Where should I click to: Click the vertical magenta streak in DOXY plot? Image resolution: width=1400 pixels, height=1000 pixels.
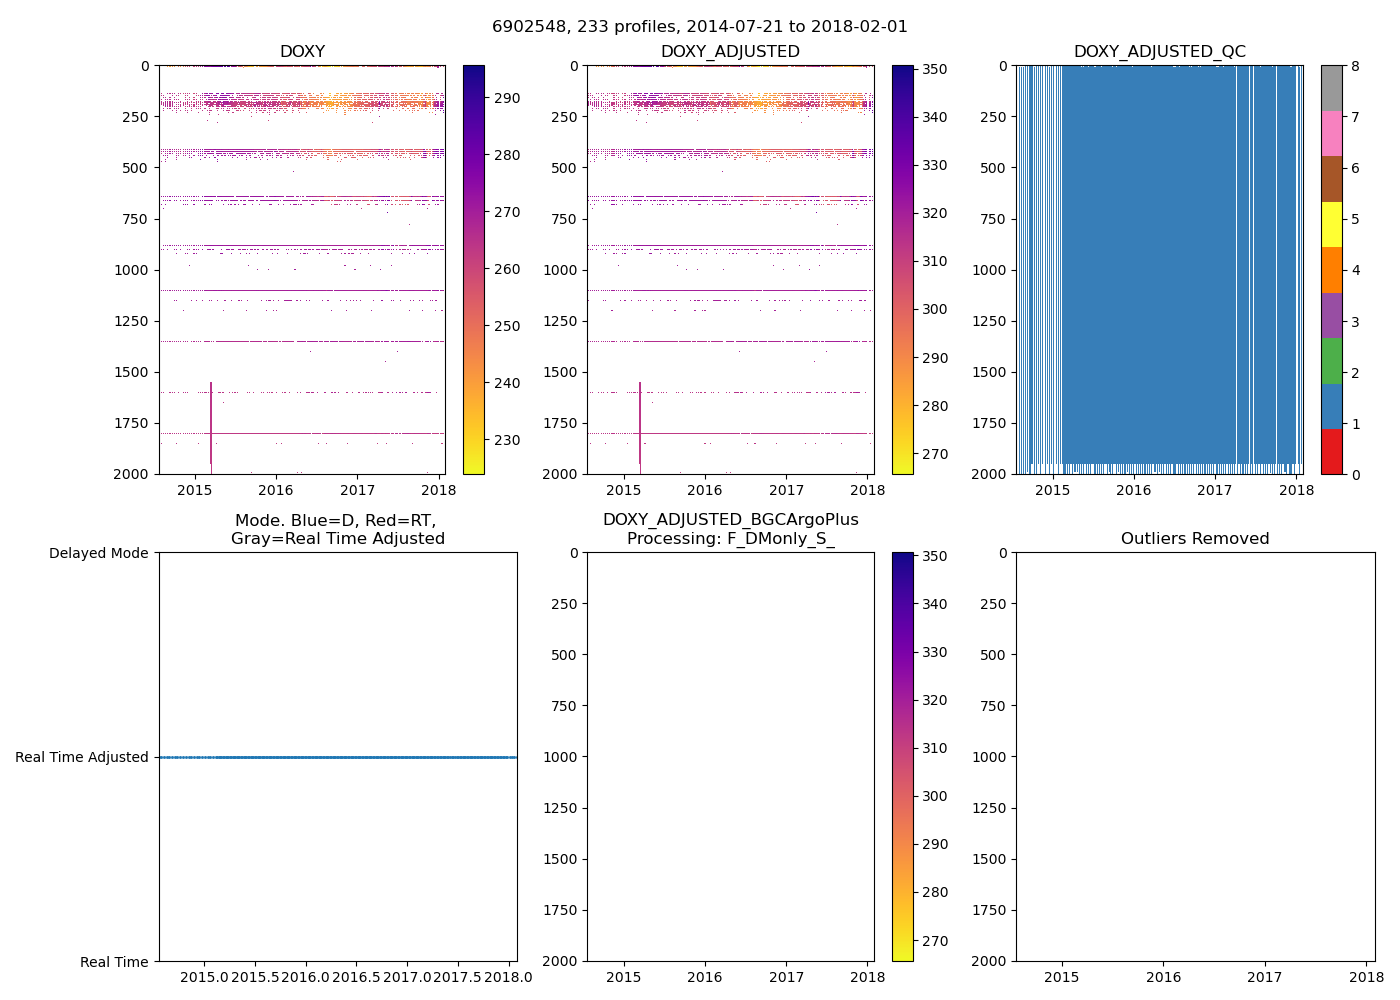tap(211, 420)
